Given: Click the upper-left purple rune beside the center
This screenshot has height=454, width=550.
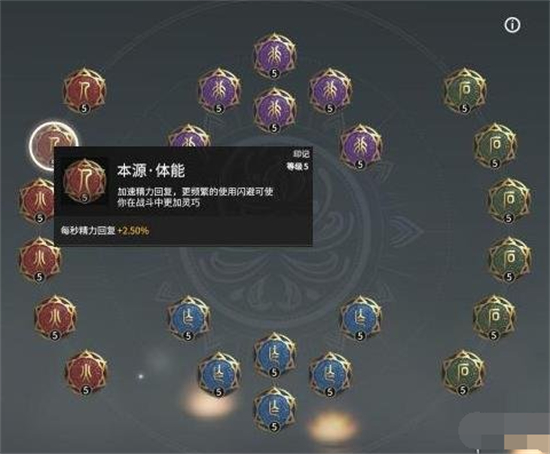Looking at the screenshot, I should point(219,91).
